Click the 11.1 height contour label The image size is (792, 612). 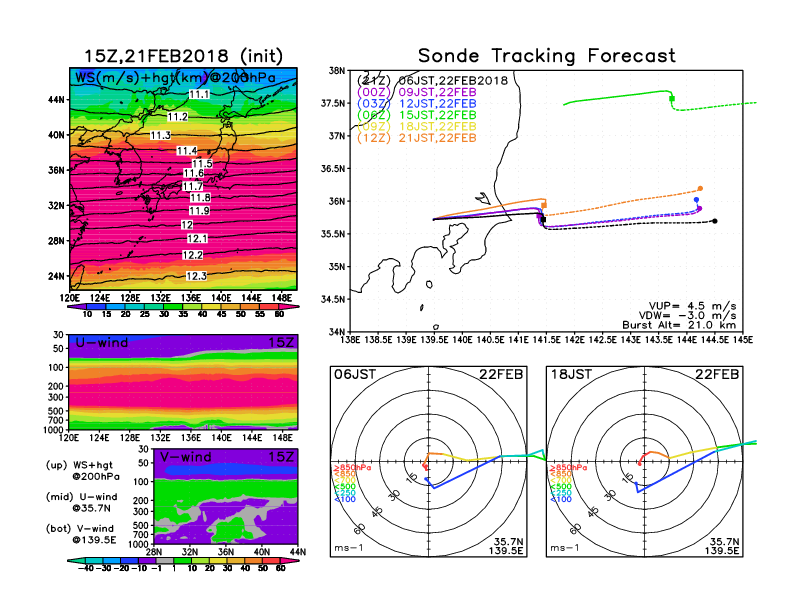pos(199,94)
